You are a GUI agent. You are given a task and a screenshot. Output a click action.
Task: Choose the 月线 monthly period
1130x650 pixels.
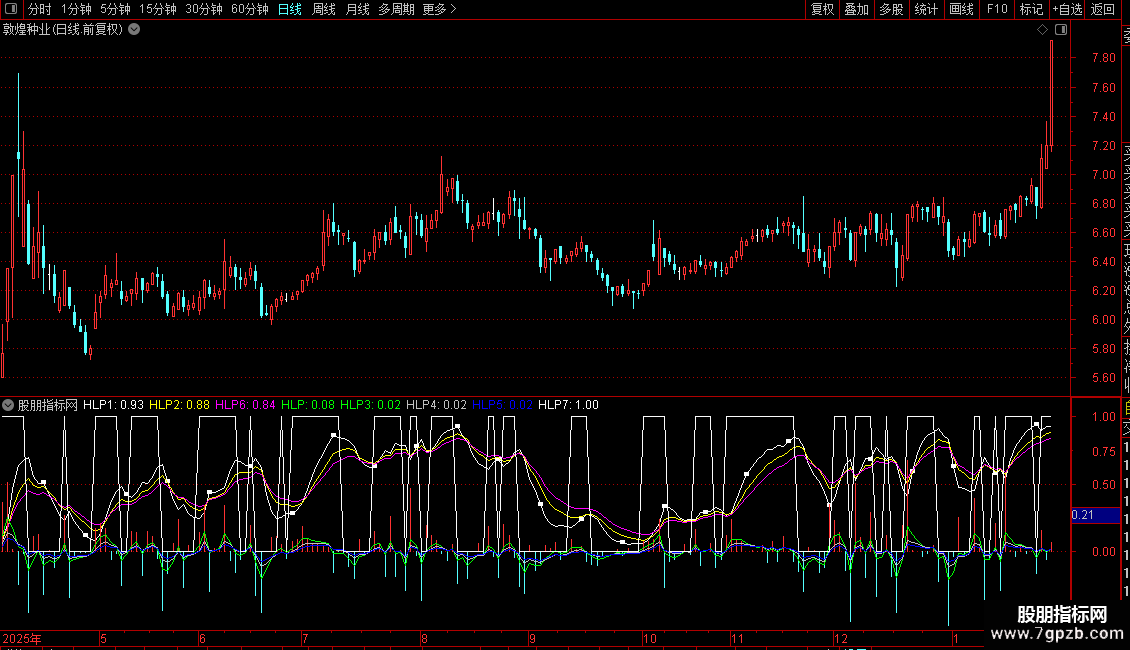(357, 9)
